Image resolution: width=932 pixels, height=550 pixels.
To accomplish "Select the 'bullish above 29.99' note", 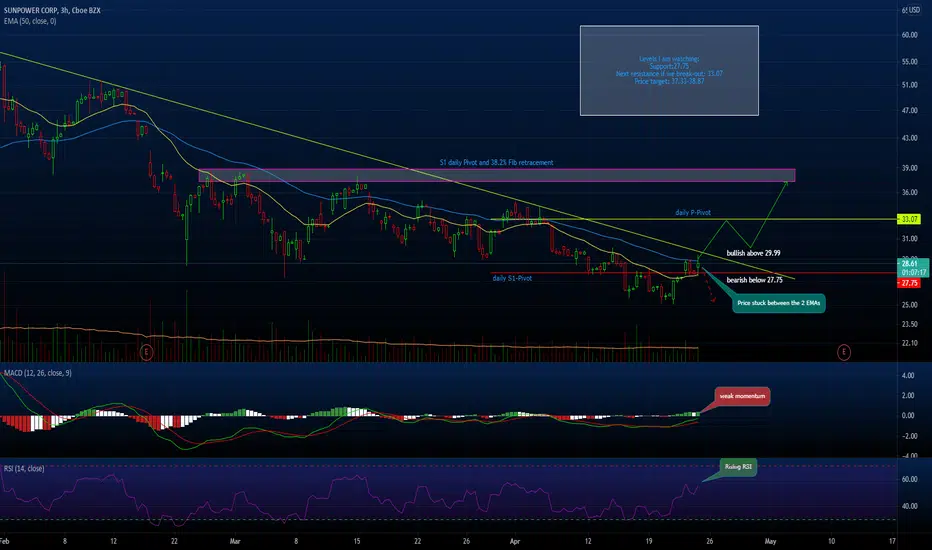I will point(753,253).
